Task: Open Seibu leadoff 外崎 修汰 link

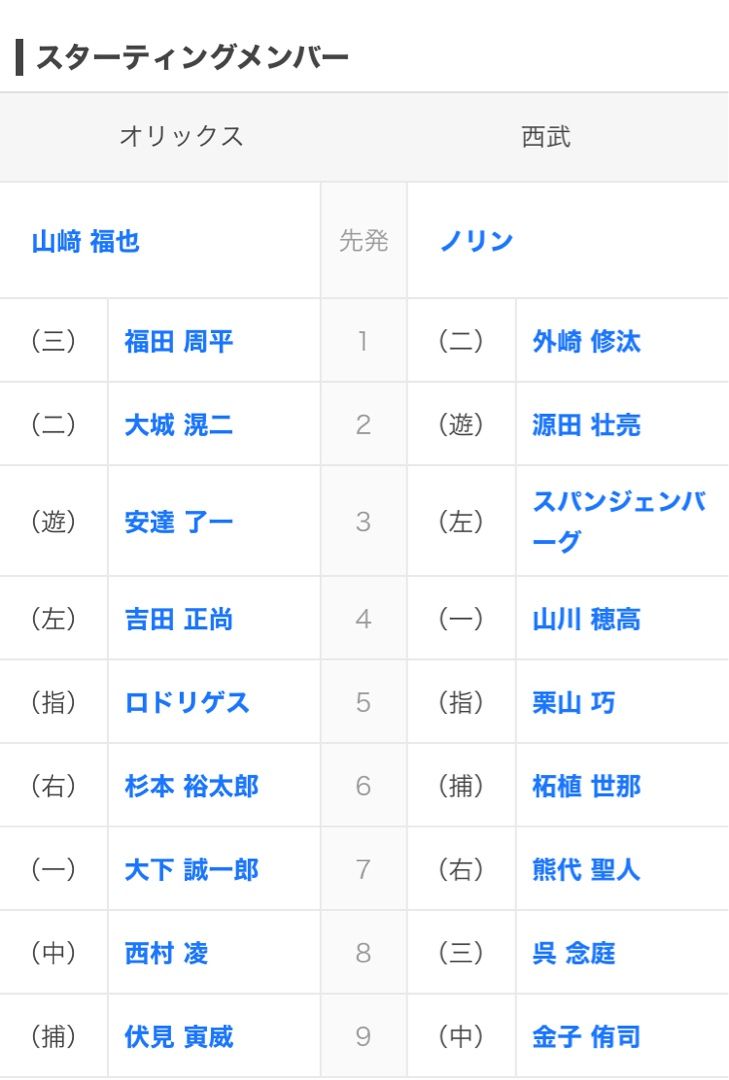Action: tap(586, 341)
